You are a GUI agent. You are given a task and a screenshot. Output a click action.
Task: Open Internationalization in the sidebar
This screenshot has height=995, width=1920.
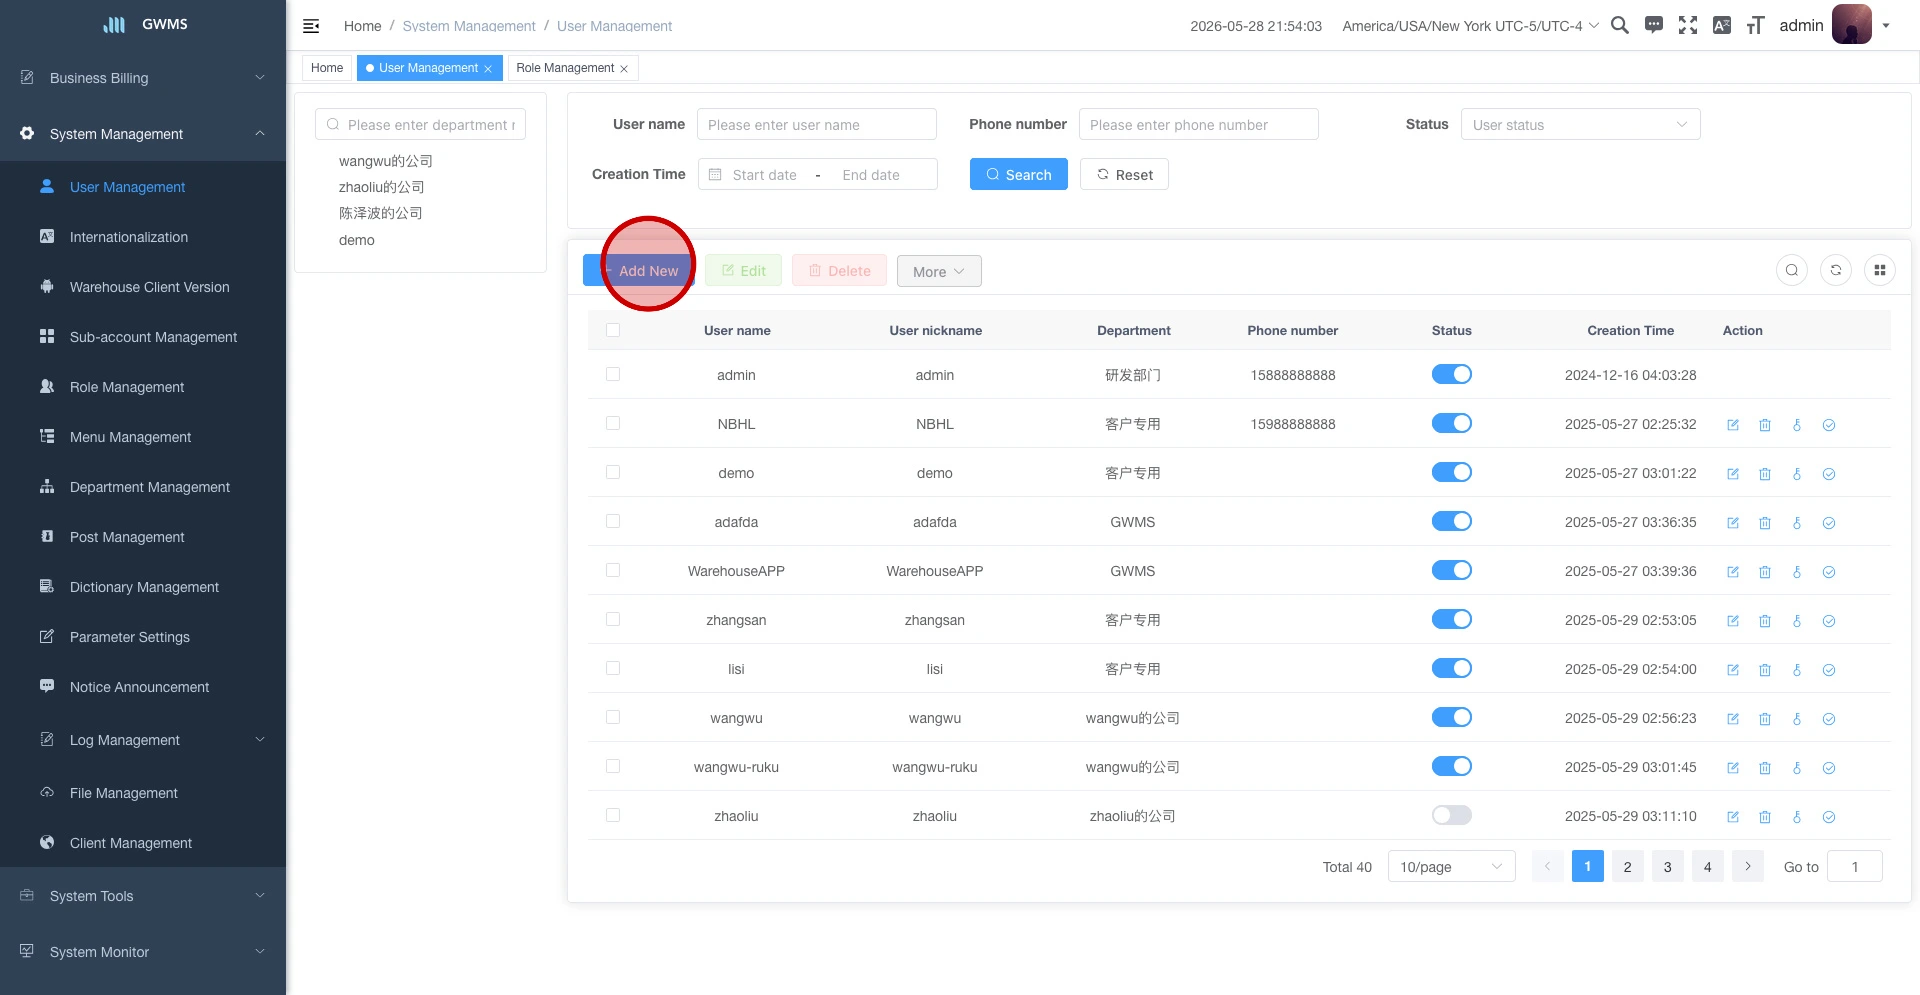(x=143, y=237)
